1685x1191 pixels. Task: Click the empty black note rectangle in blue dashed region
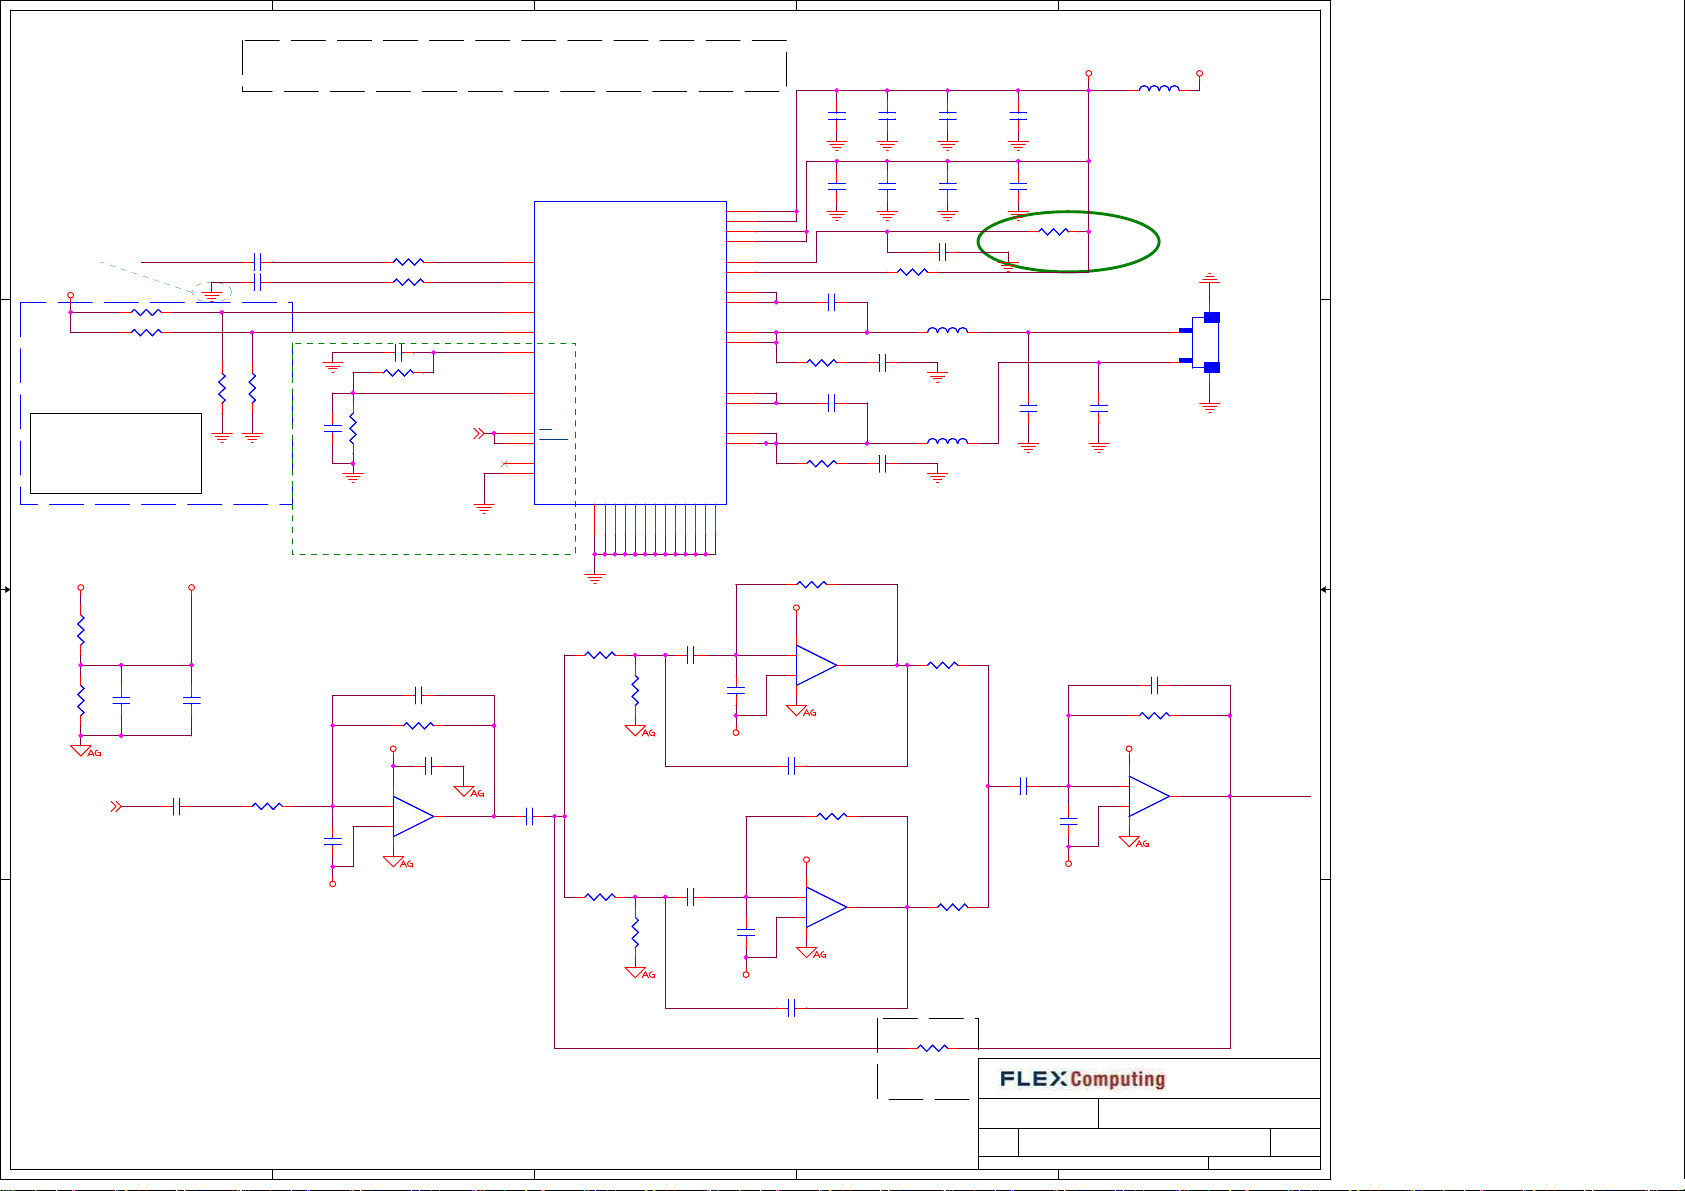point(116,453)
